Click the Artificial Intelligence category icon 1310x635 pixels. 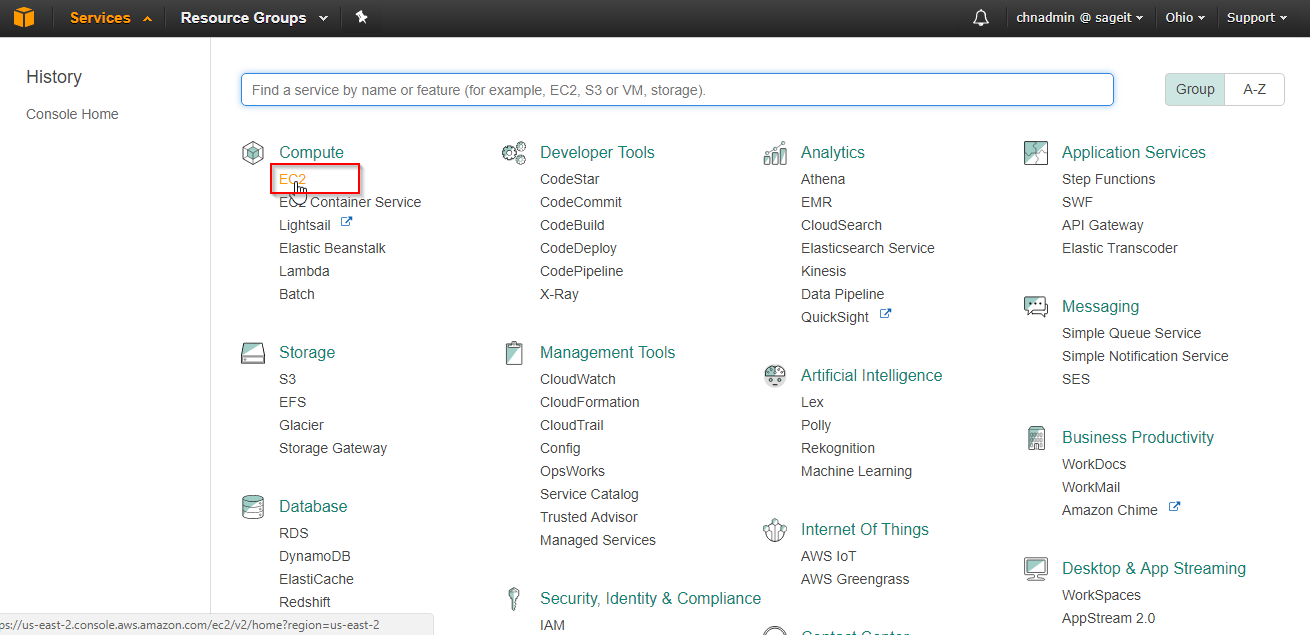pos(775,376)
